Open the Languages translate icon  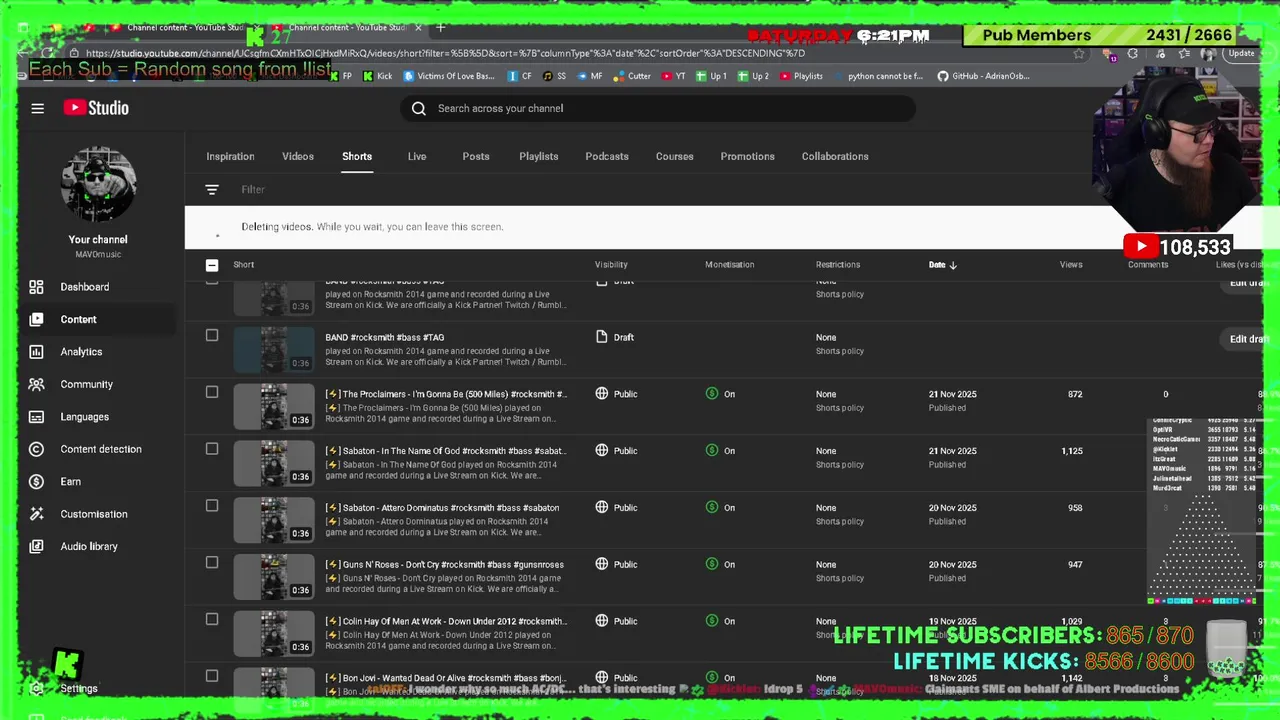(36, 417)
